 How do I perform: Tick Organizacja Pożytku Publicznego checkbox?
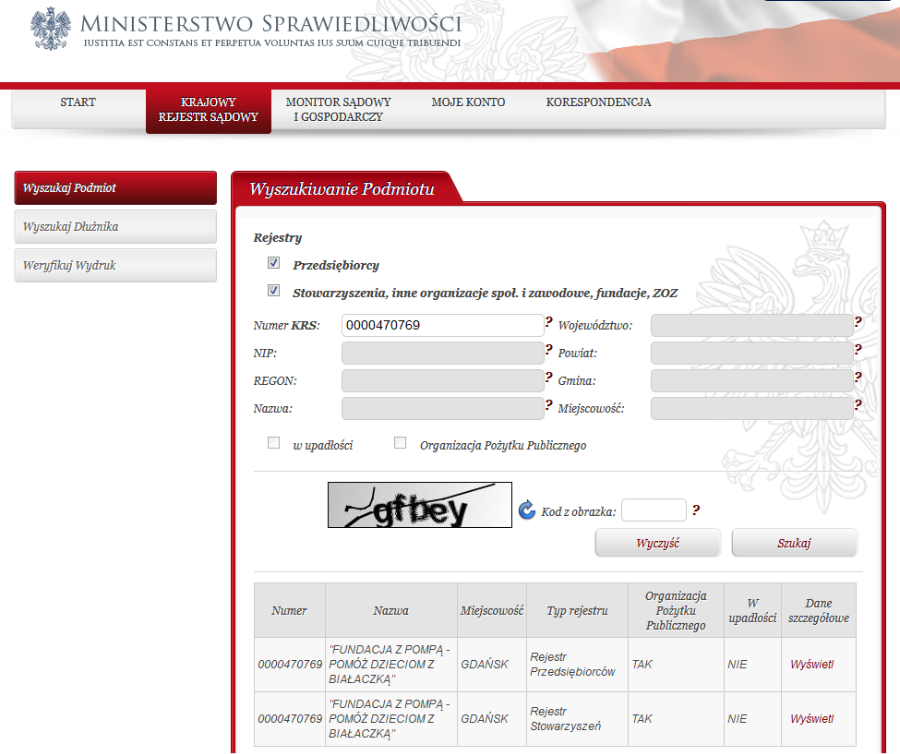(400, 443)
